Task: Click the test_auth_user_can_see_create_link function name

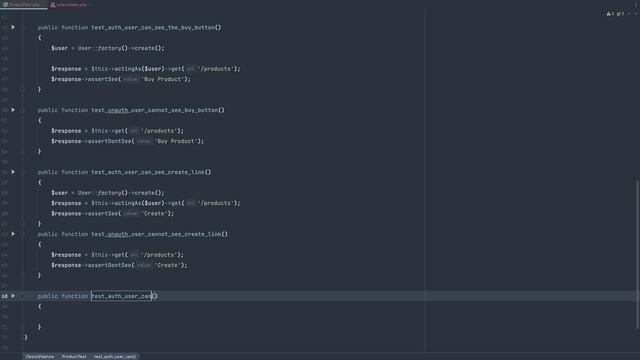Action: pos(148,172)
